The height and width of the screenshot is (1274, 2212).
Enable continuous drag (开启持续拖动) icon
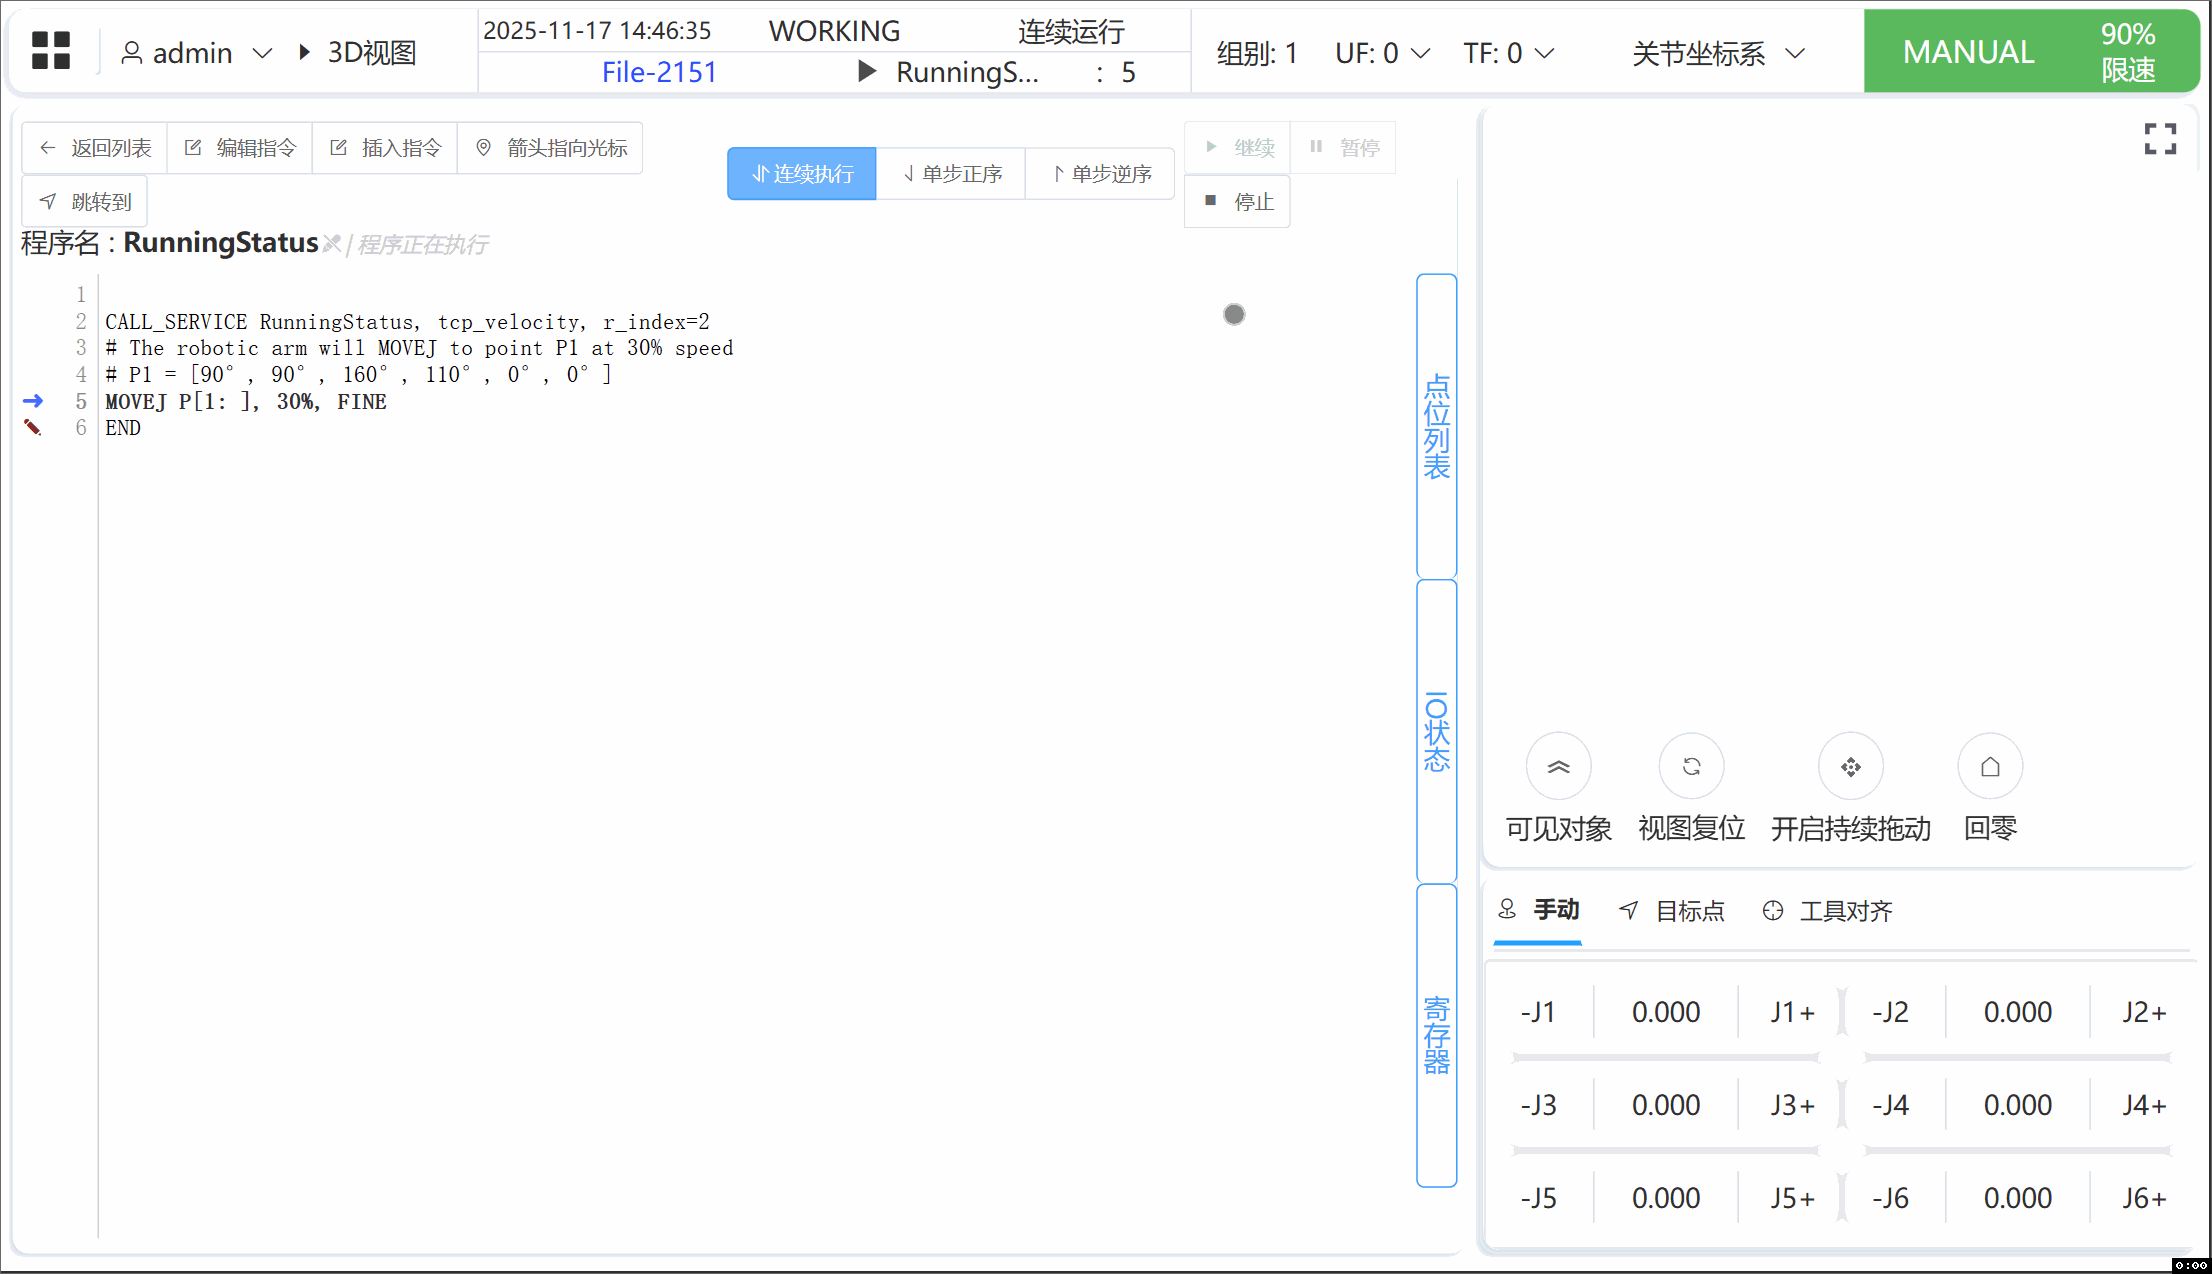coord(1850,767)
